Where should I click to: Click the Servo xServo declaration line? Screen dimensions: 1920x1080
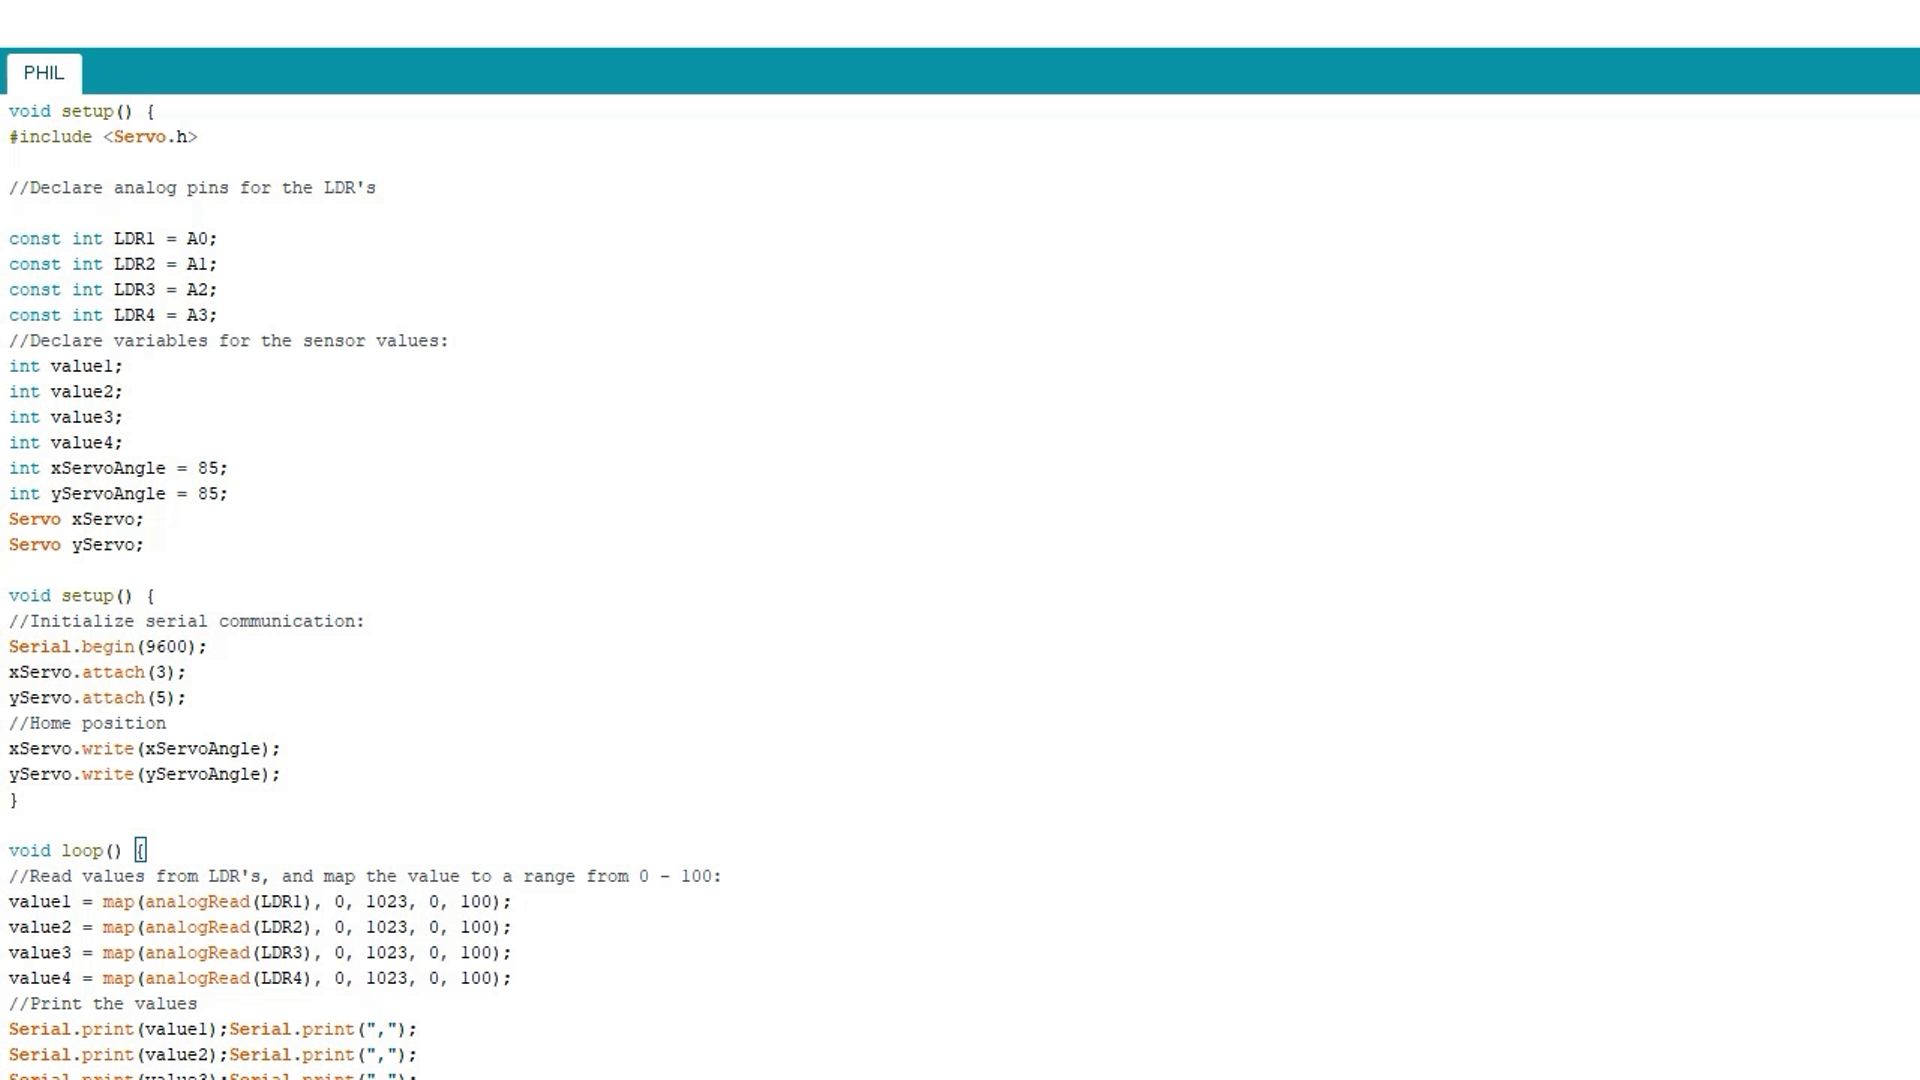pyautogui.click(x=76, y=519)
